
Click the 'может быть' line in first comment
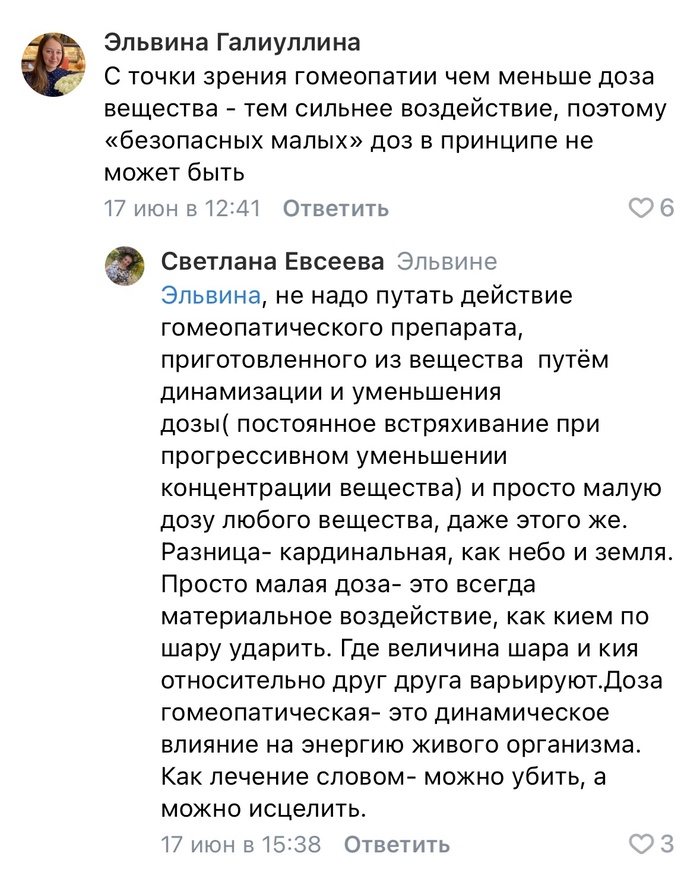coord(174,173)
